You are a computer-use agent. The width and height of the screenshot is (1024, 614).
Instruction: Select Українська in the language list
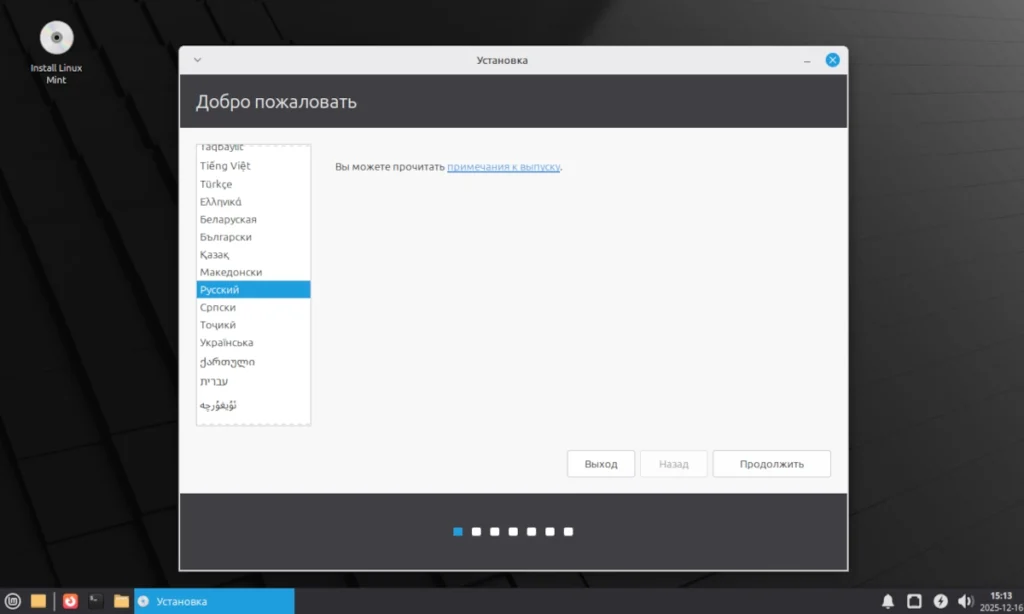point(253,342)
